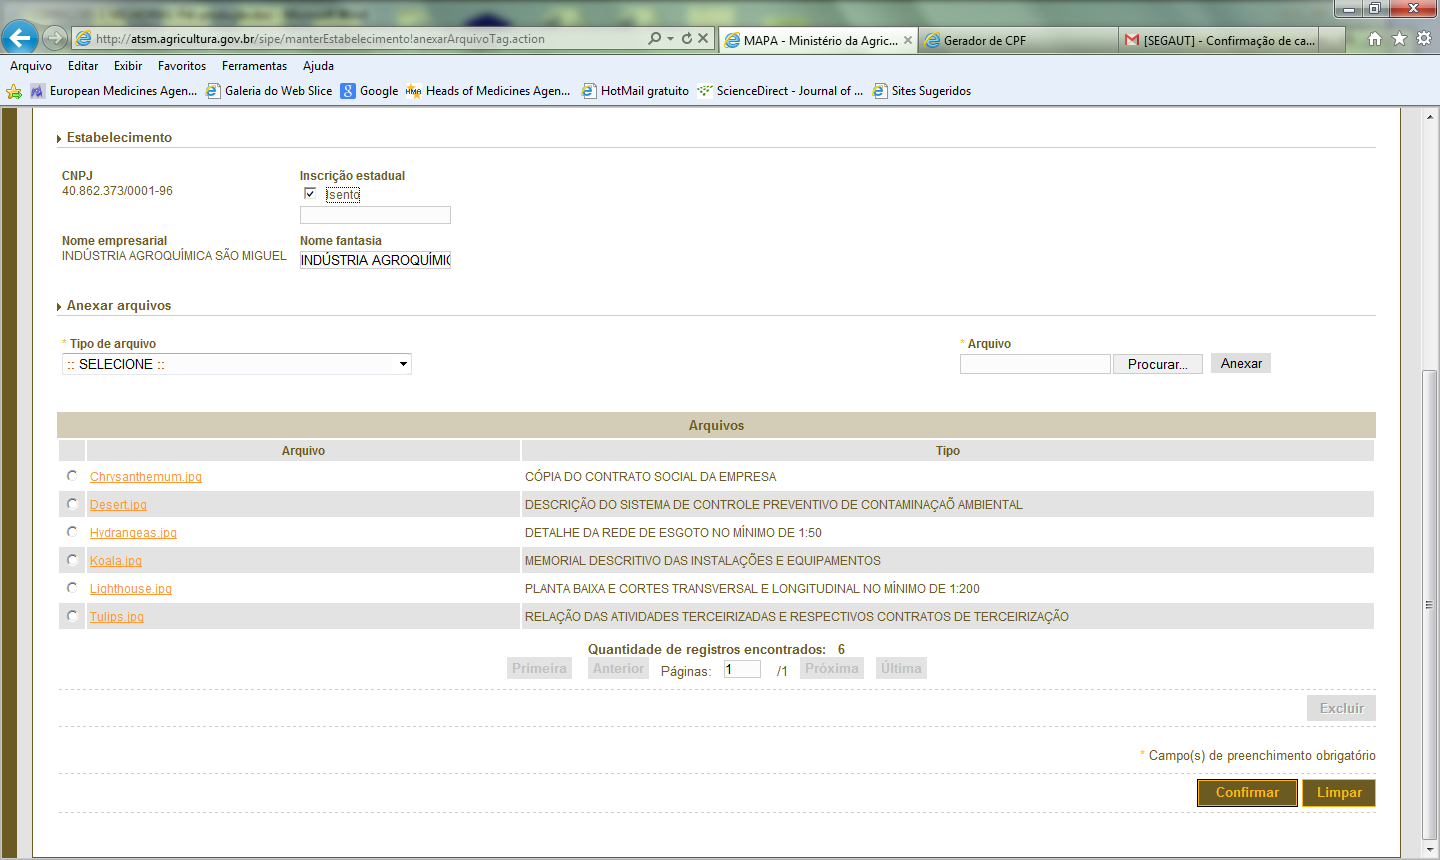Screen dimensions: 1440x860
Task: Open the Koala.jpg file link
Action: pyautogui.click(x=116, y=561)
